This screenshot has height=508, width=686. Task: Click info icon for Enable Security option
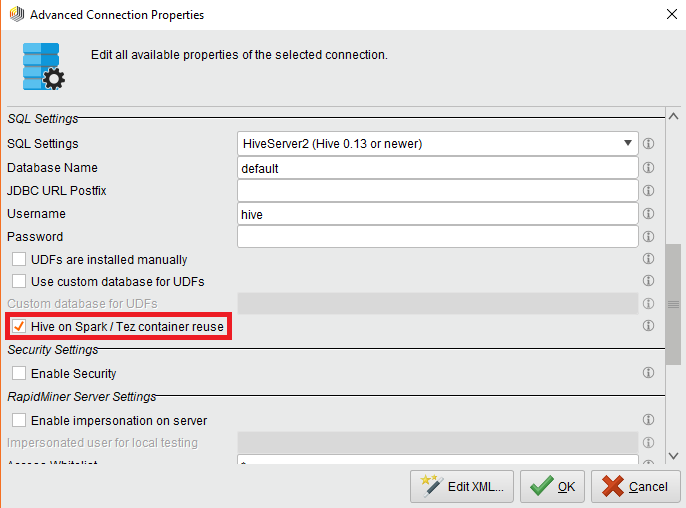tap(648, 373)
